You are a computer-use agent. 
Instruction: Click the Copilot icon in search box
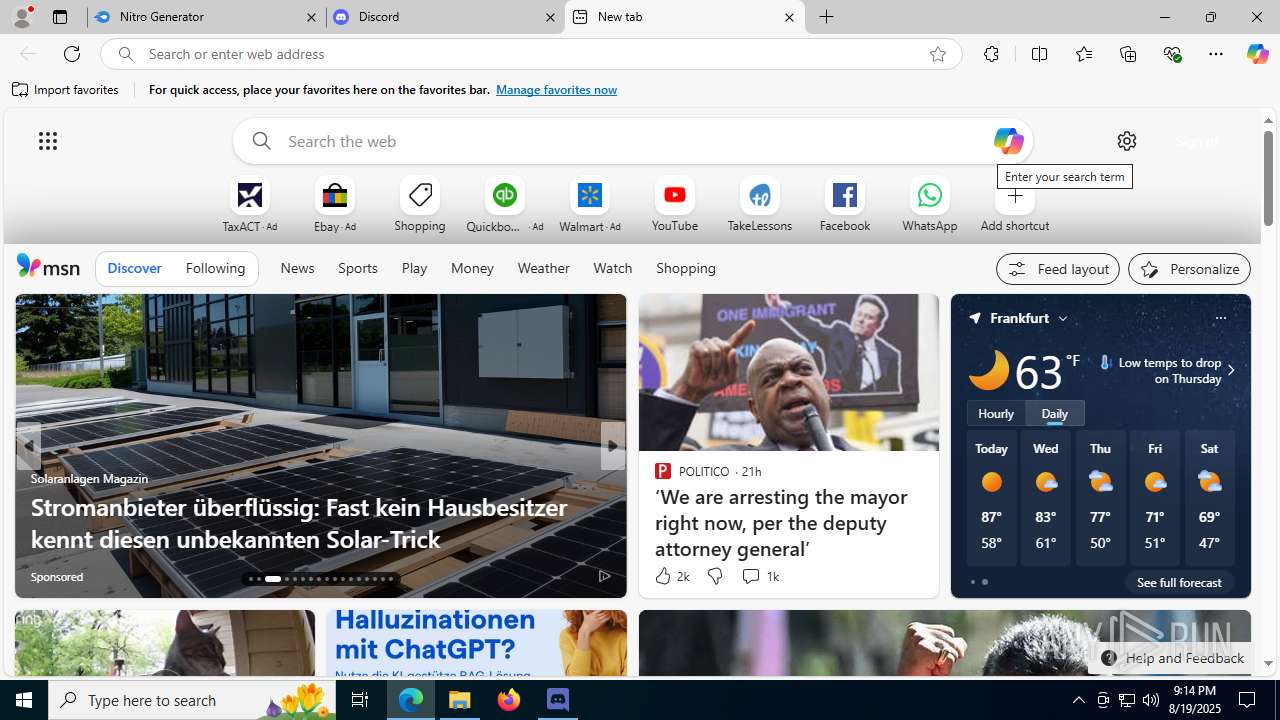(1008, 141)
